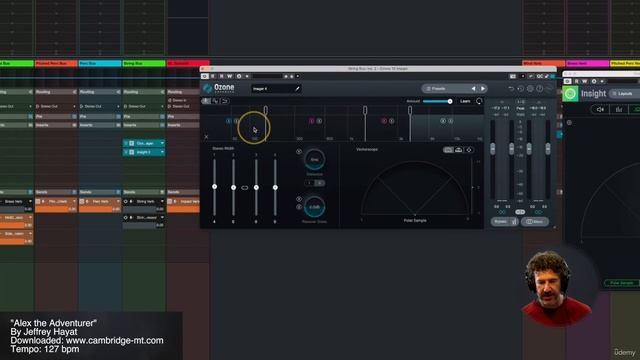Click the third crossover handle
The width and height of the screenshot is (640, 360).
tap(410, 110)
